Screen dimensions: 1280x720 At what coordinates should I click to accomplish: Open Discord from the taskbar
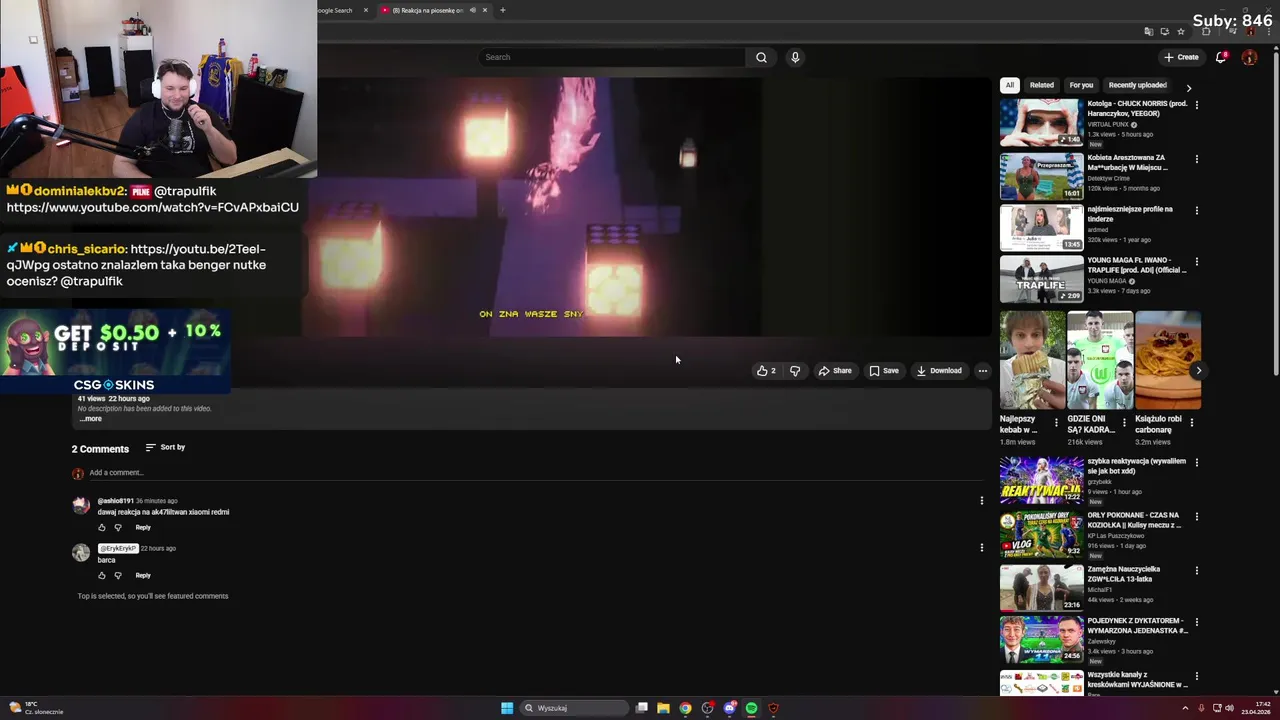pos(730,708)
